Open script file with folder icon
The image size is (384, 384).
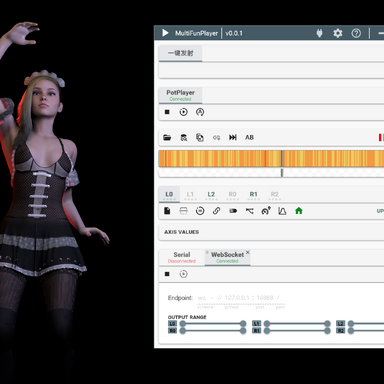(167, 137)
